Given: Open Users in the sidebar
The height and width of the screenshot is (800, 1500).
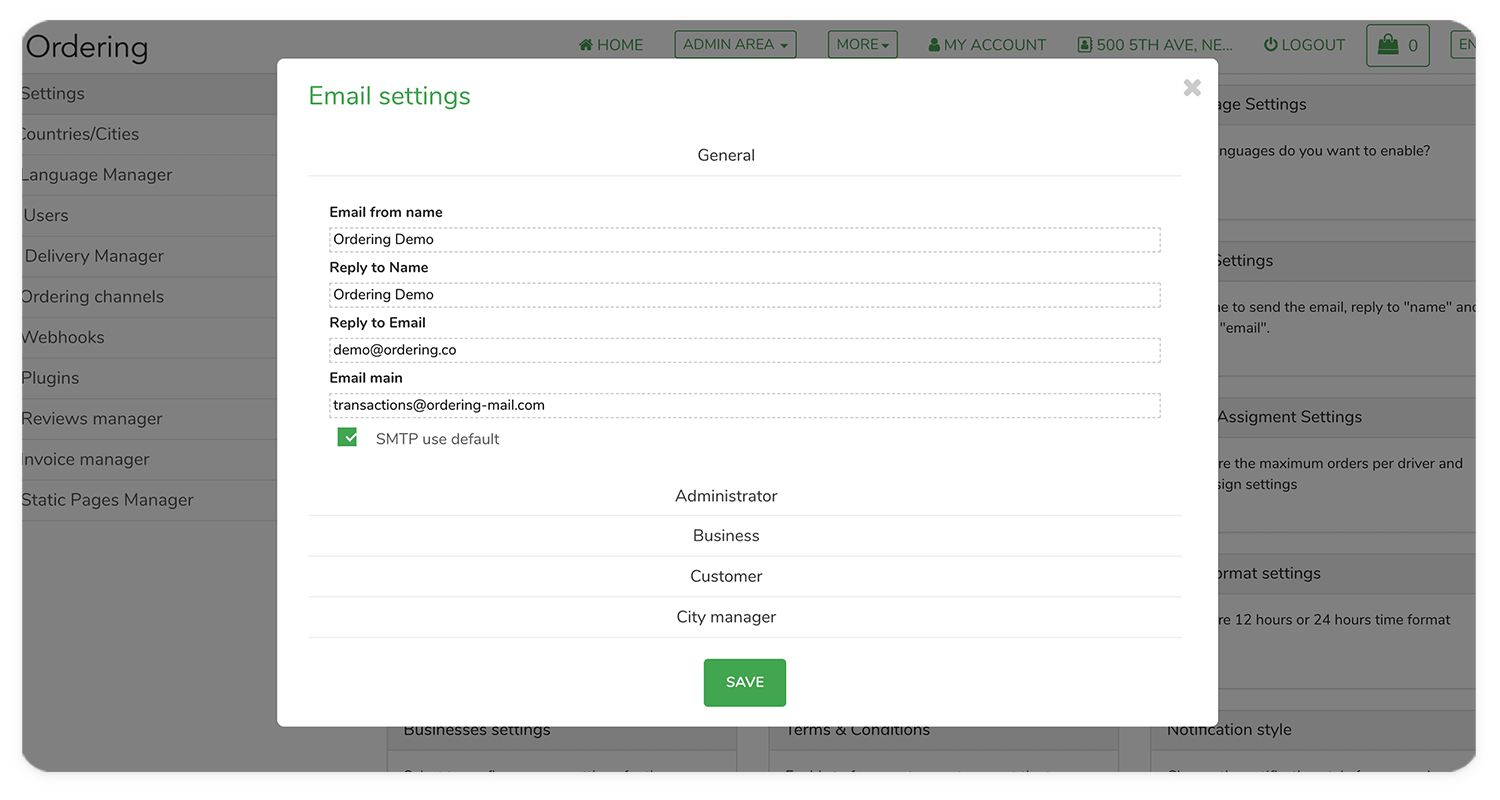Looking at the screenshot, I should [x=150, y=215].
